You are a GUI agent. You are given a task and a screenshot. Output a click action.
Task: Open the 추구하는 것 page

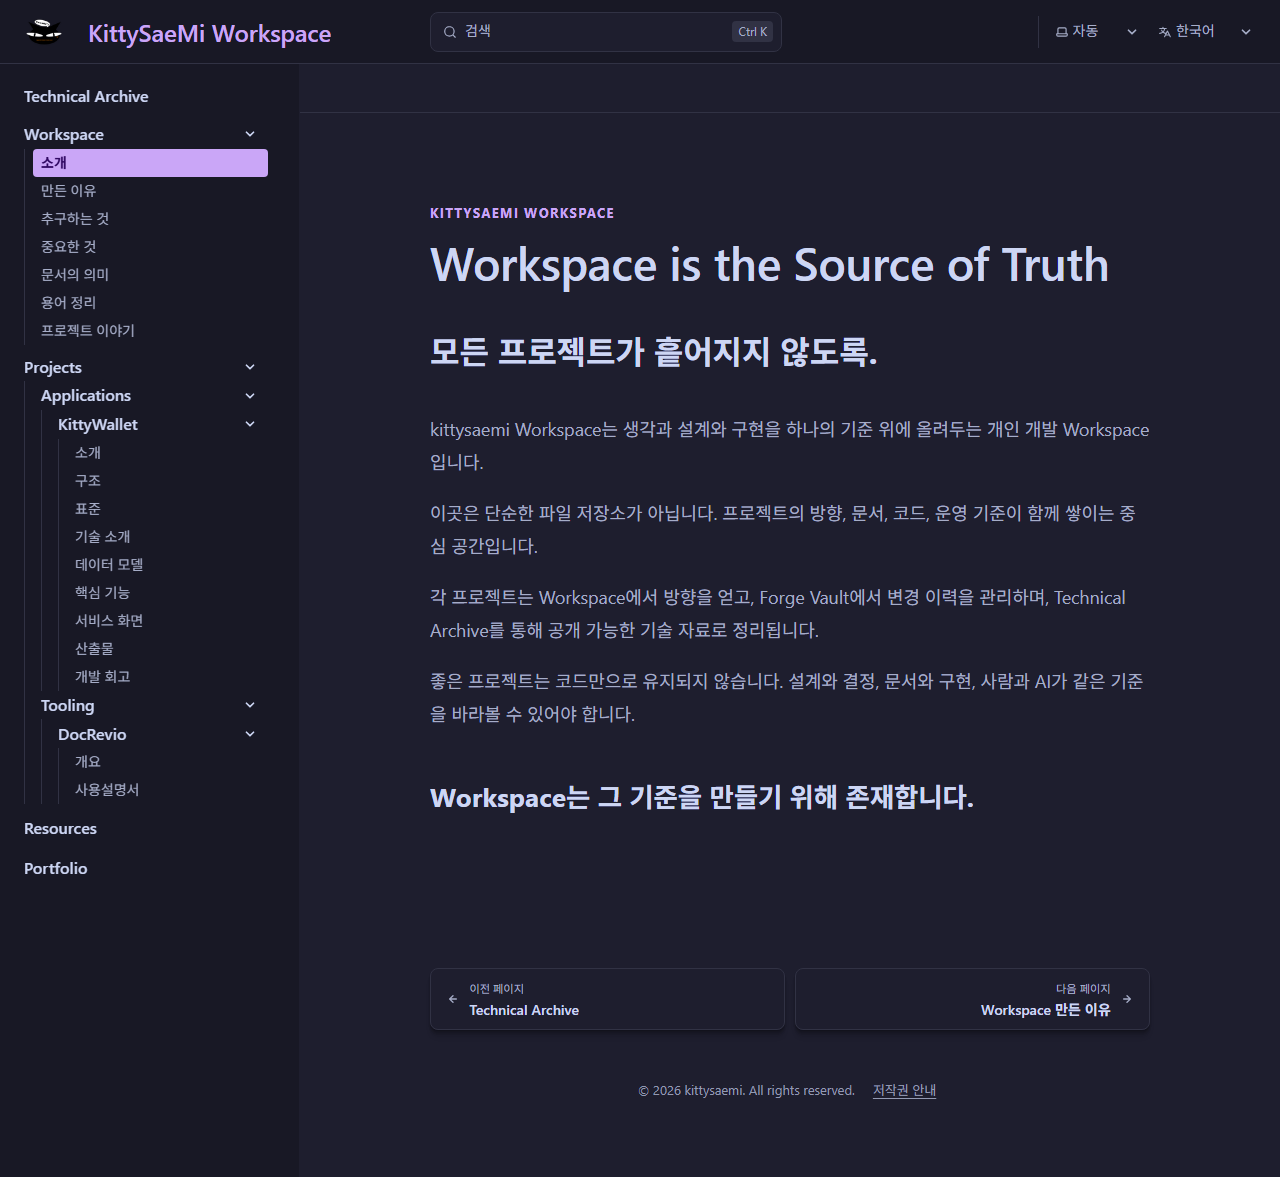point(75,219)
